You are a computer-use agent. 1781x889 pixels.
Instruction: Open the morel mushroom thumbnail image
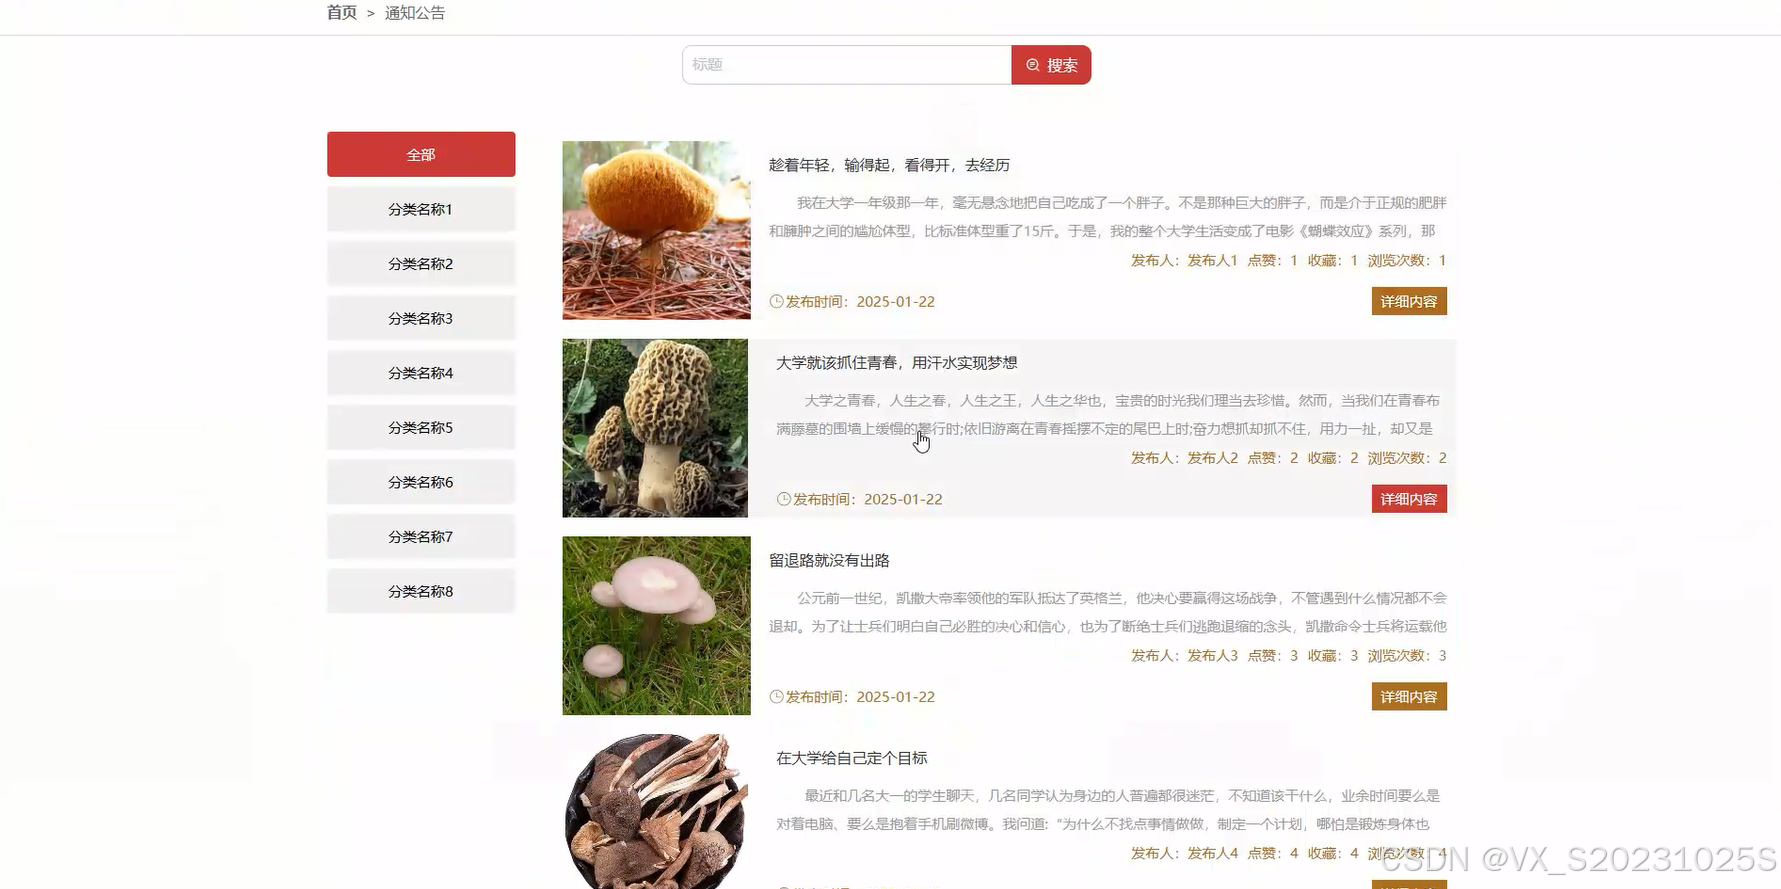(655, 428)
